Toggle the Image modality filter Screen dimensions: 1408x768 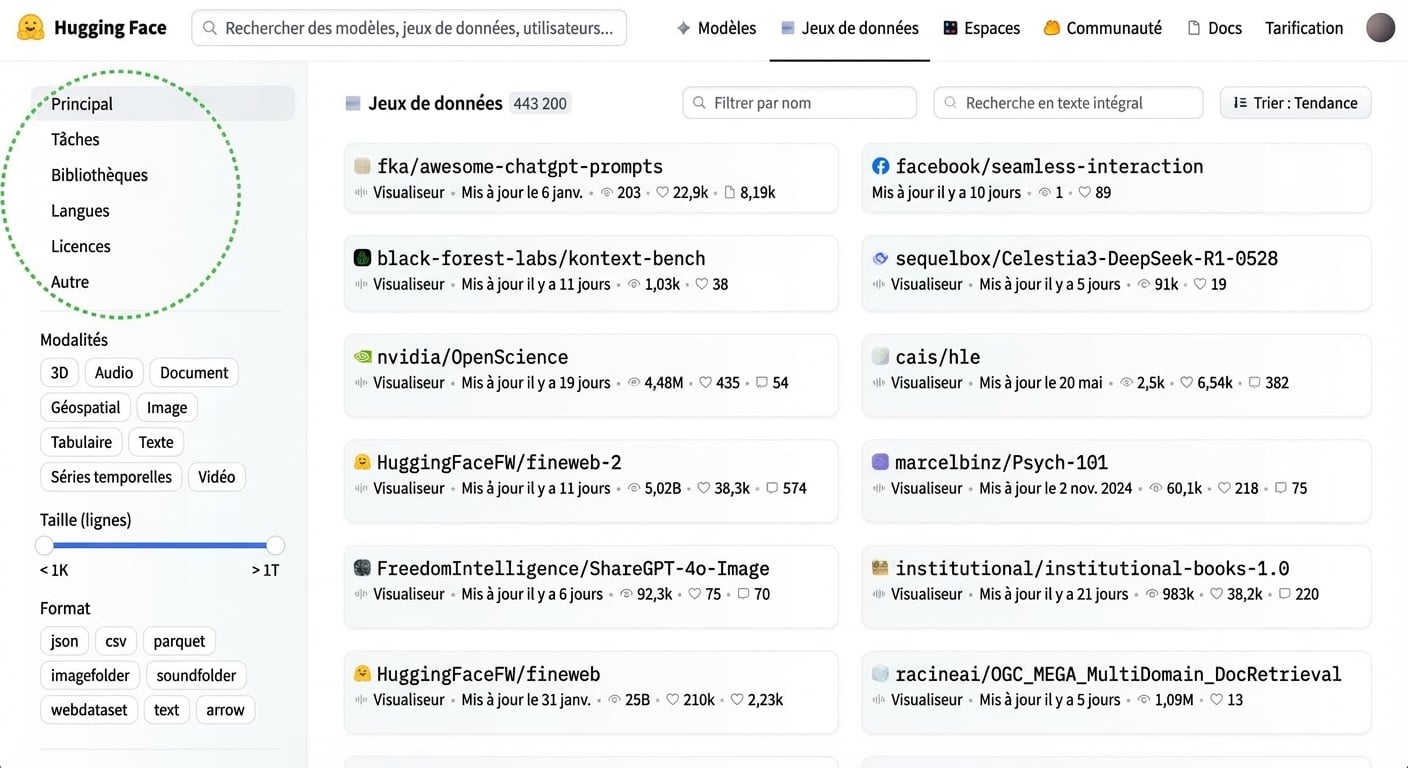click(167, 408)
